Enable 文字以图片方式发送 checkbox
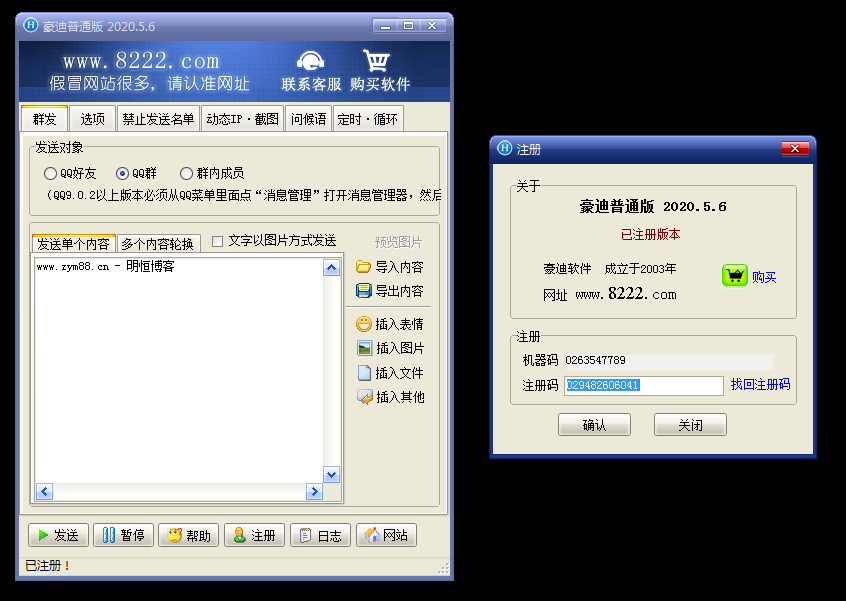The height and width of the screenshot is (601, 846). pos(217,241)
